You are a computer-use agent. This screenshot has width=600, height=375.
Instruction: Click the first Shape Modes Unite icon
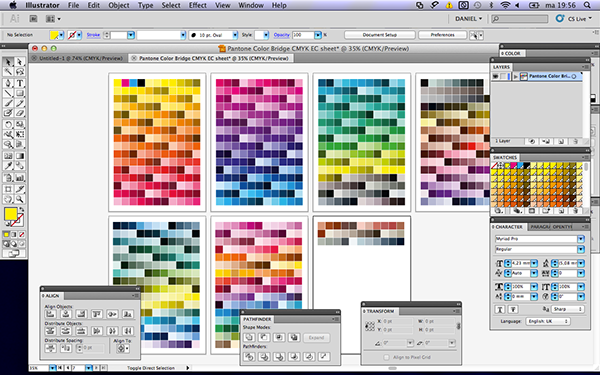pyautogui.click(x=249, y=337)
